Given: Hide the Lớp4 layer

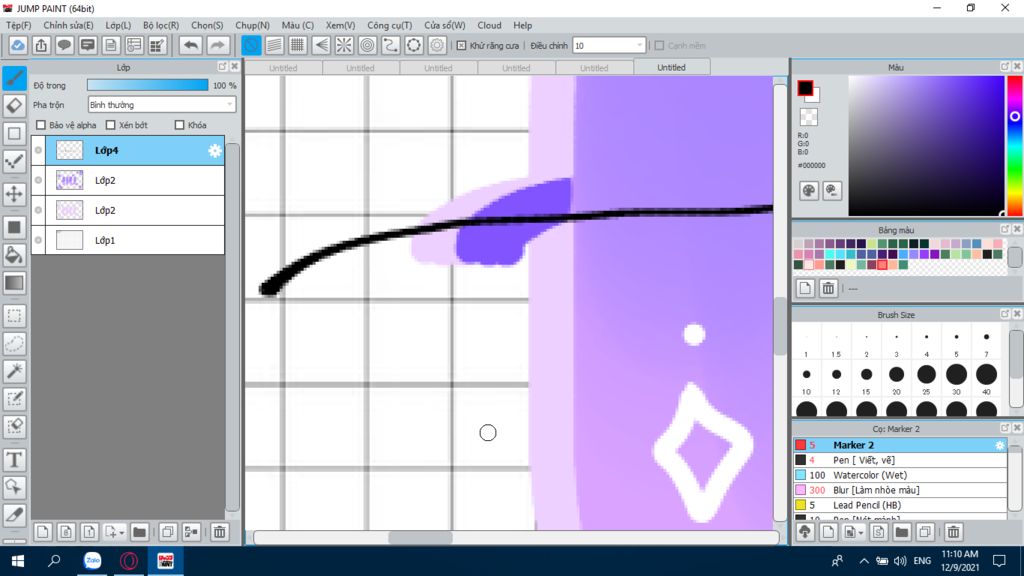Looking at the screenshot, I should pos(39,150).
